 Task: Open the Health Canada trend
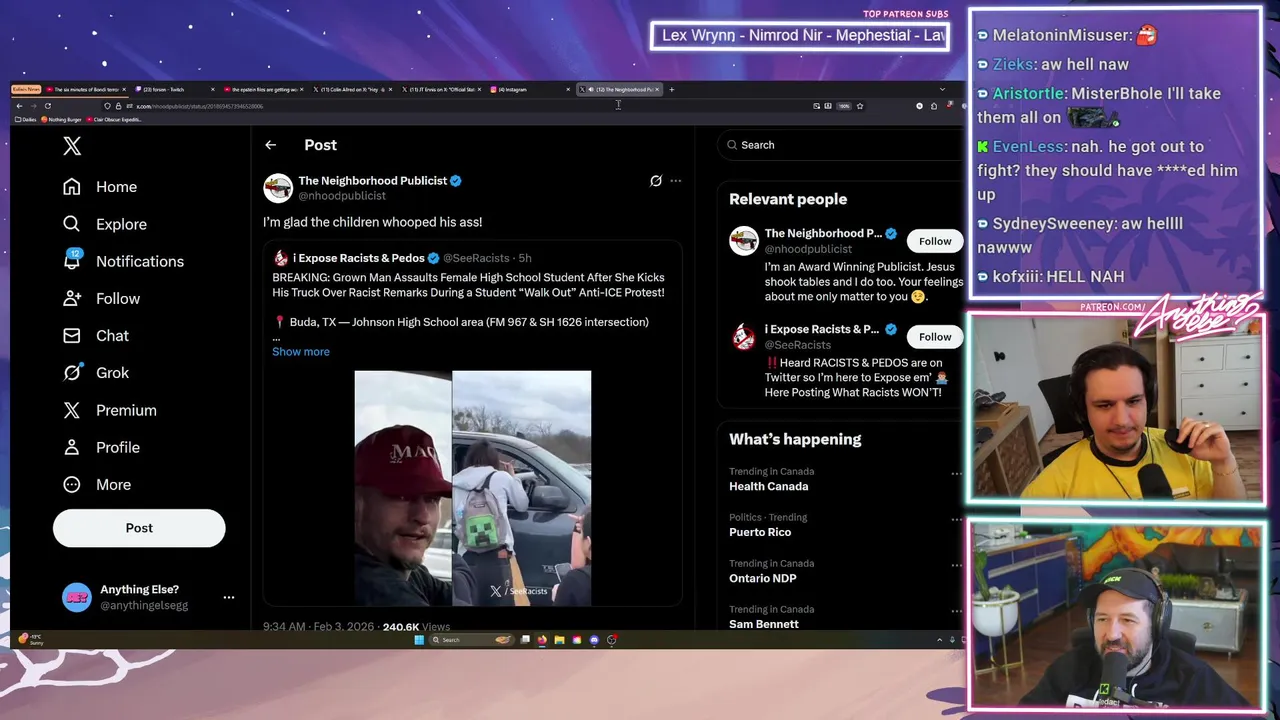click(769, 486)
